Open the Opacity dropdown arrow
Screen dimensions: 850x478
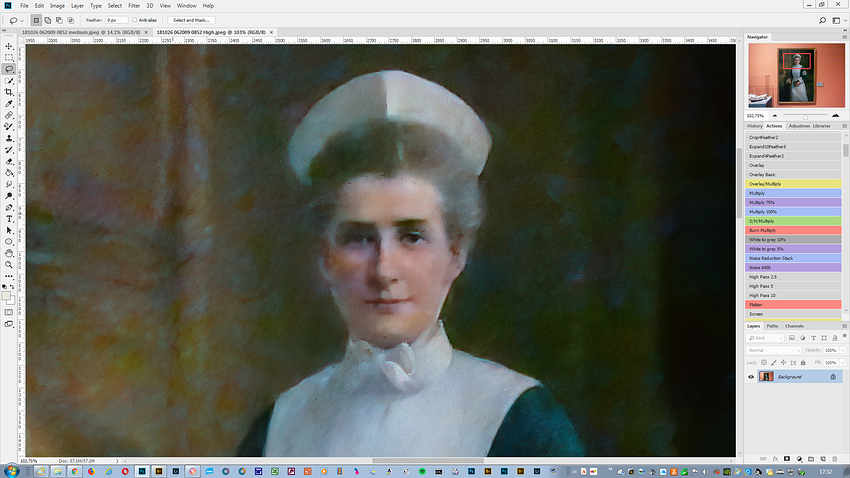(x=842, y=350)
